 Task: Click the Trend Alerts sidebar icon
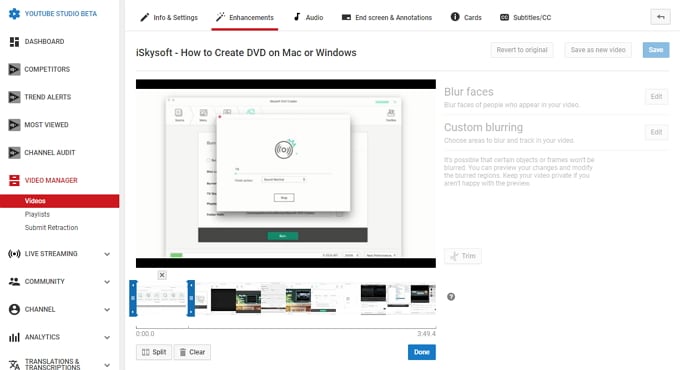pos(14,97)
